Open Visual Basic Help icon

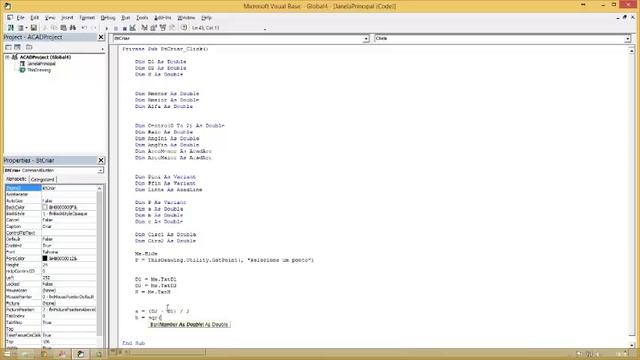click(184, 28)
